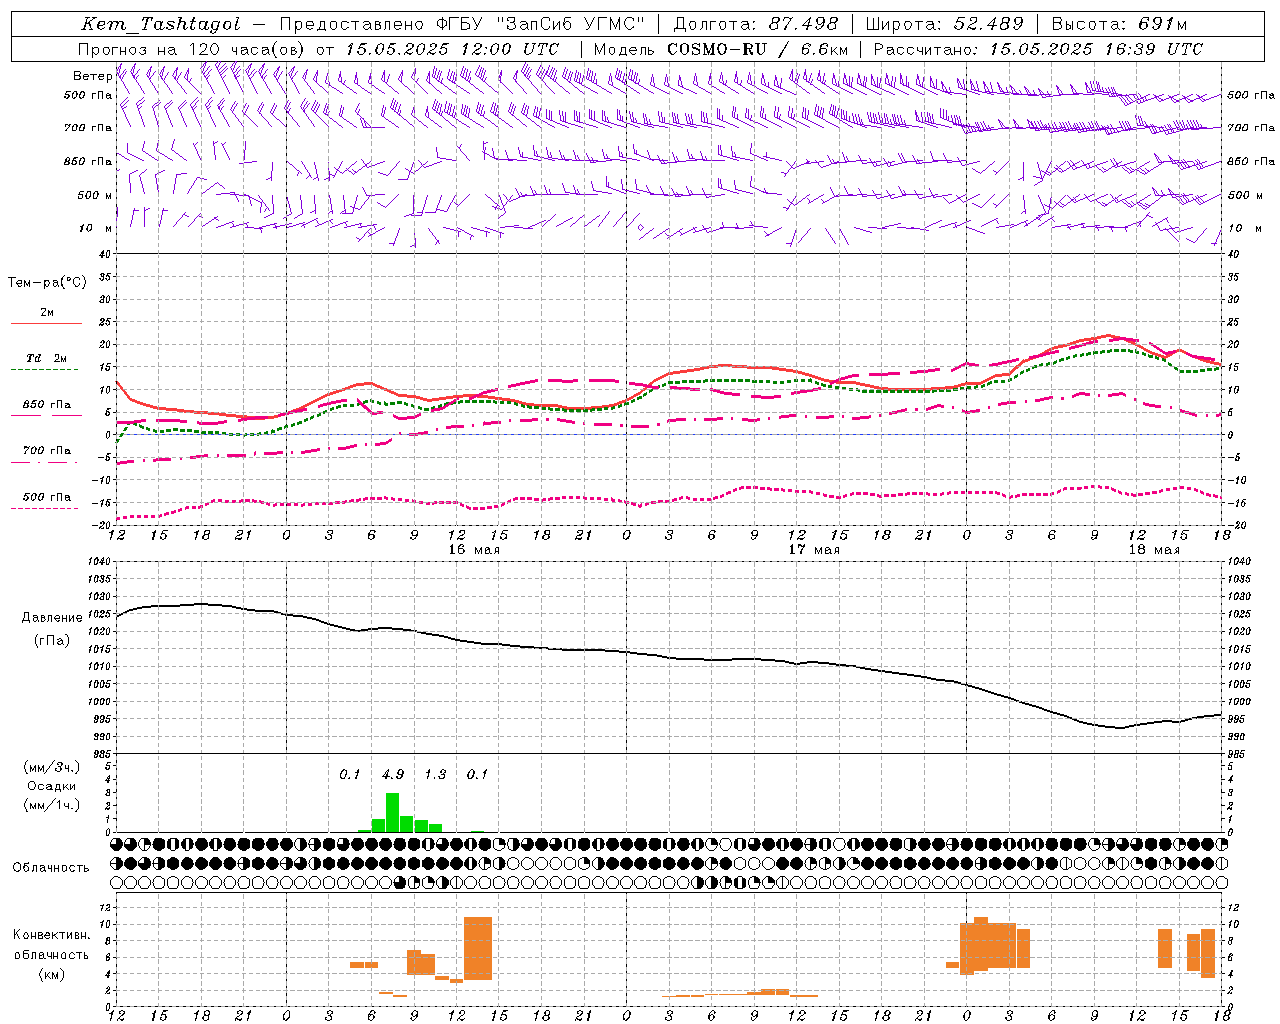Image resolution: width=1280 pixels, height=1024 pixels.
Task: Click the Модель COSMO-RU / 6.6км label
Action: point(721,49)
